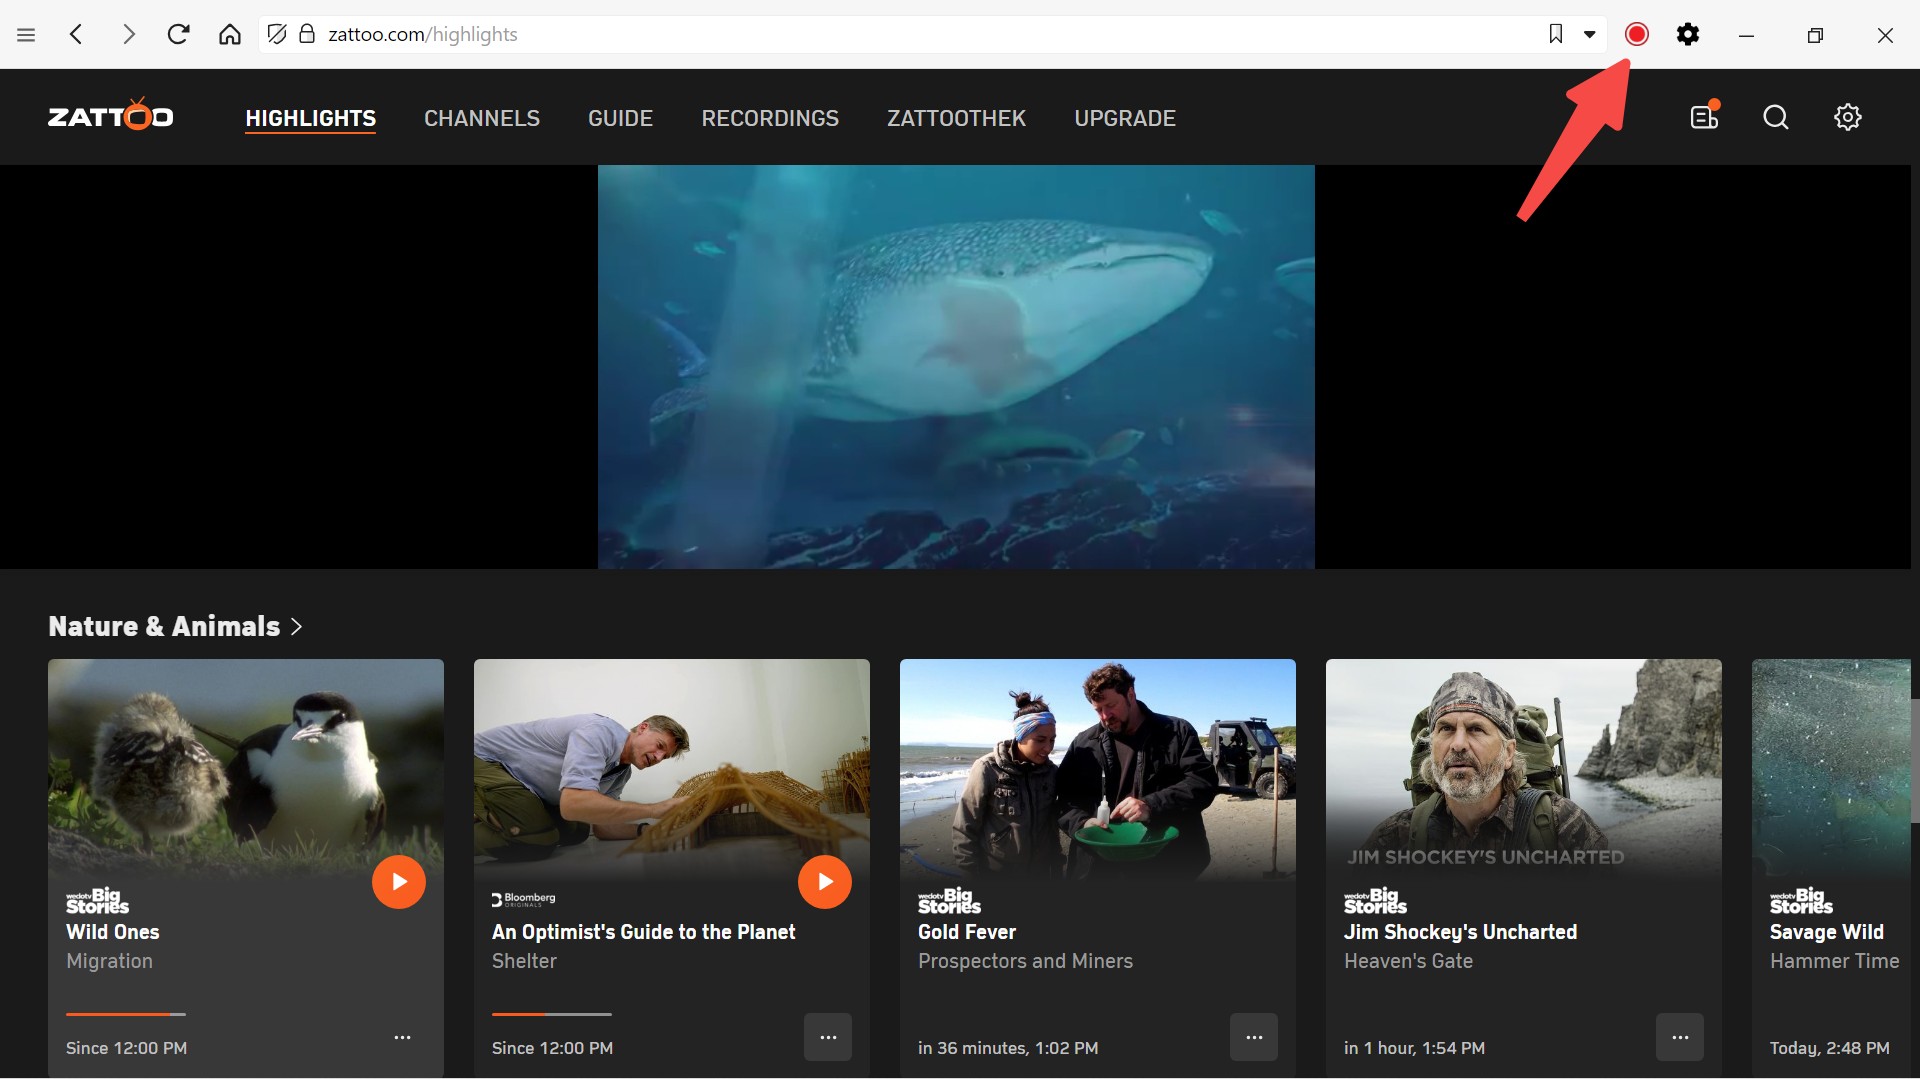This screenshot has height=1079, width=1920.
Task: Click the Wild Ones progress bar
Action: 126,1014
